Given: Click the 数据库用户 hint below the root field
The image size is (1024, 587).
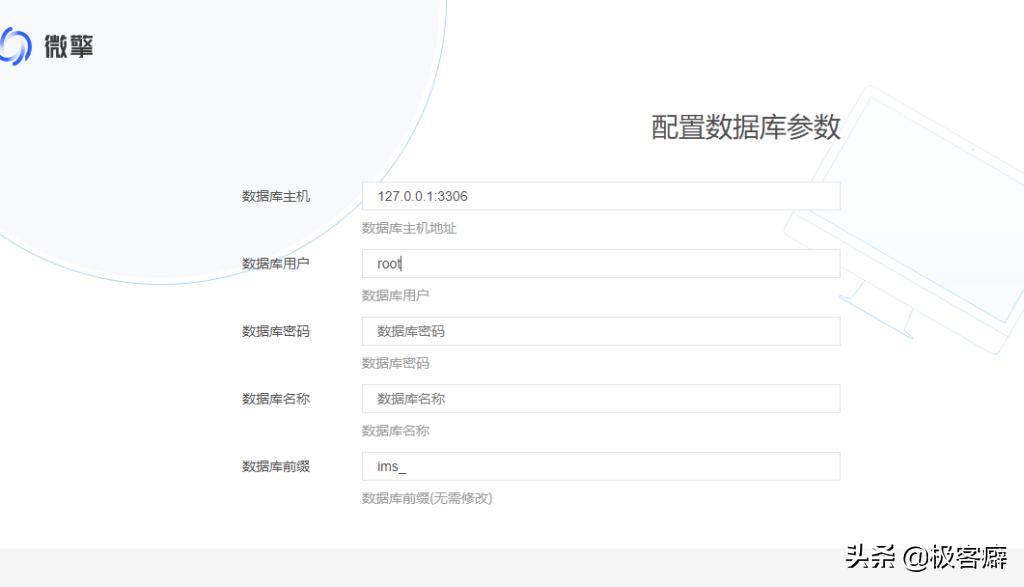Looking at the screenshot, I should [x=395, y=295].
